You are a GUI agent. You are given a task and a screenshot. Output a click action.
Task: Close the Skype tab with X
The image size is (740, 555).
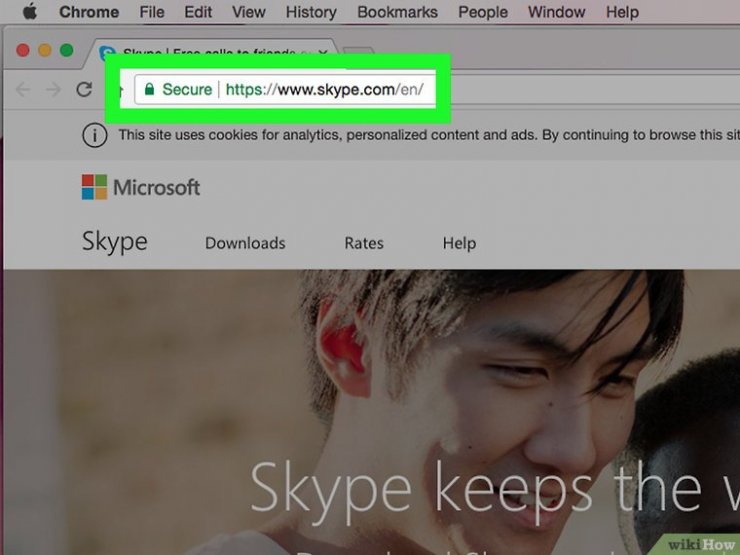click(323, 53)
